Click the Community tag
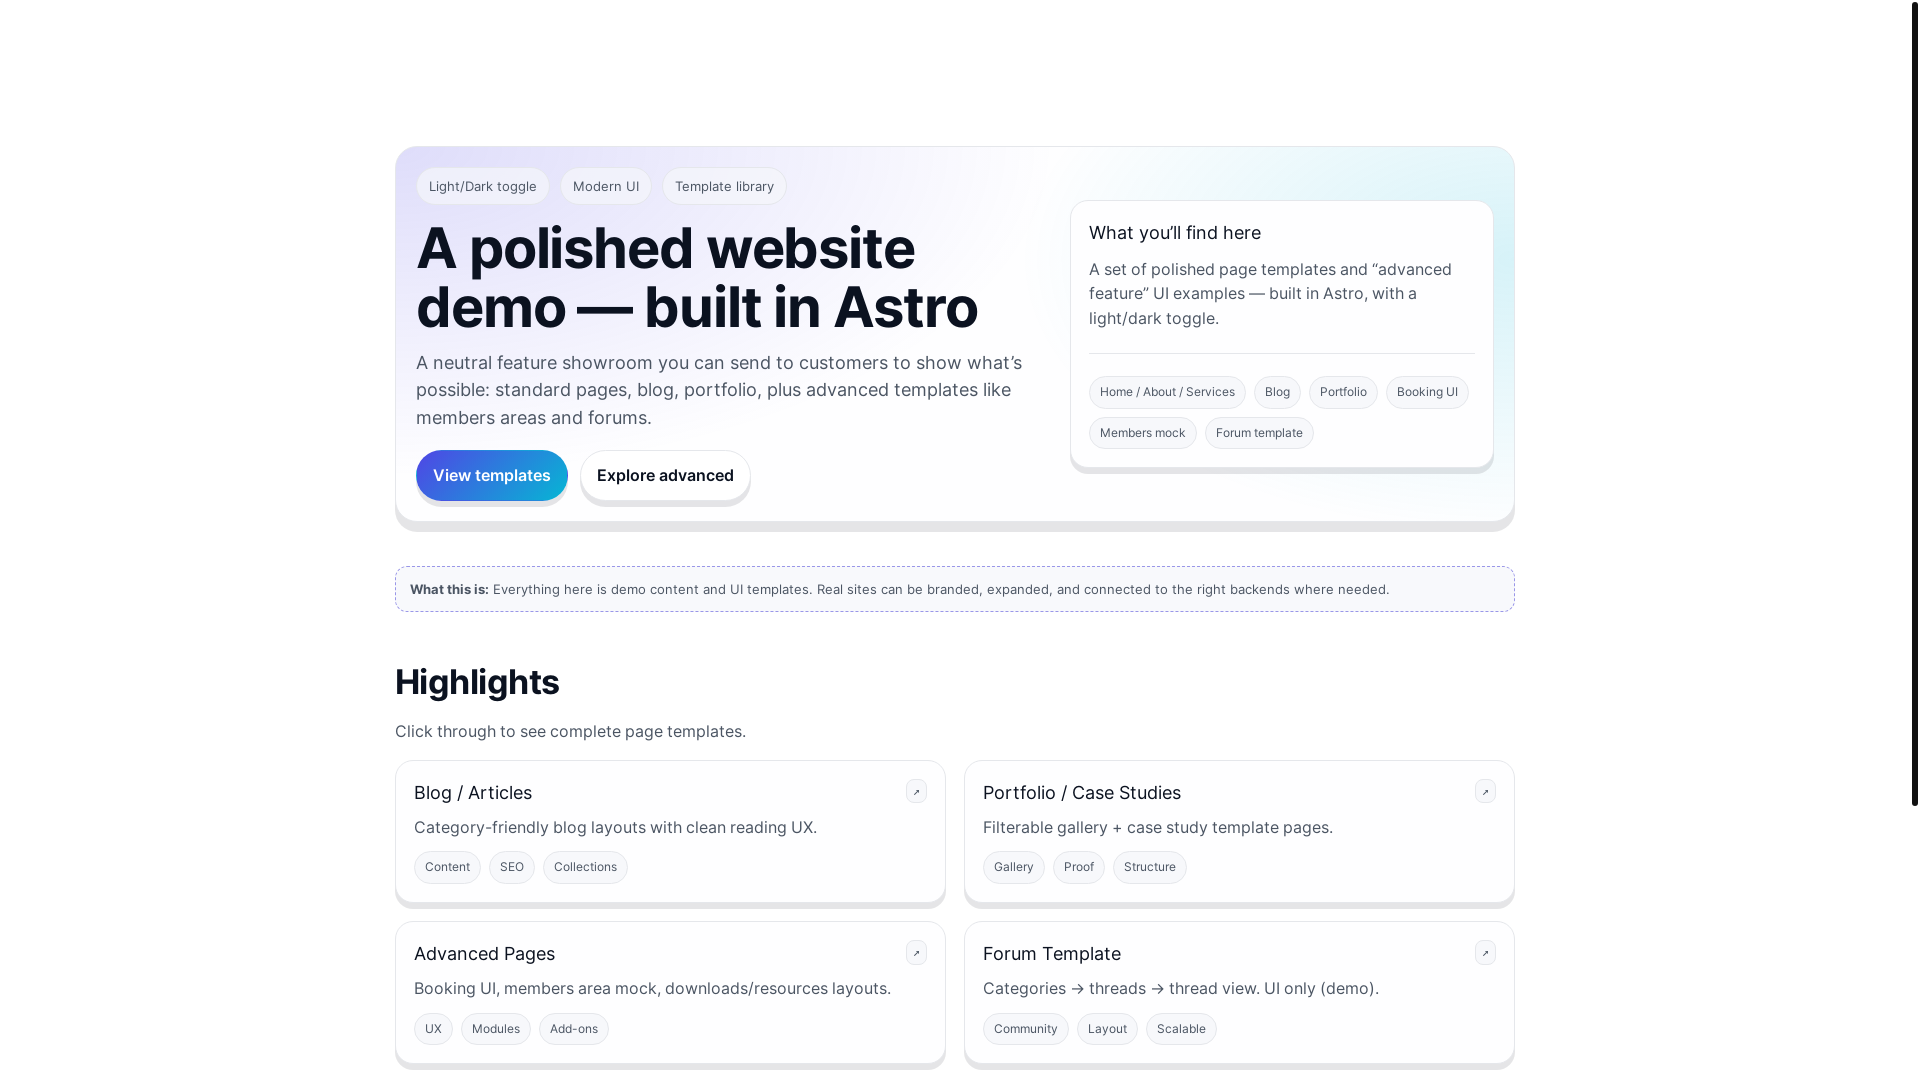1920x1080 pixels. [1026, 1029]
